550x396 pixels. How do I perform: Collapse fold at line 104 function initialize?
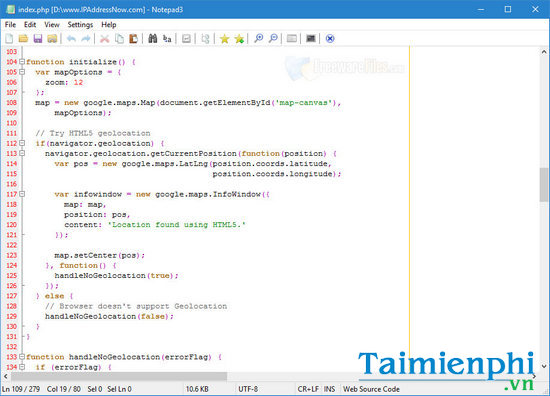pyautogui.click(x=22, y=62)
